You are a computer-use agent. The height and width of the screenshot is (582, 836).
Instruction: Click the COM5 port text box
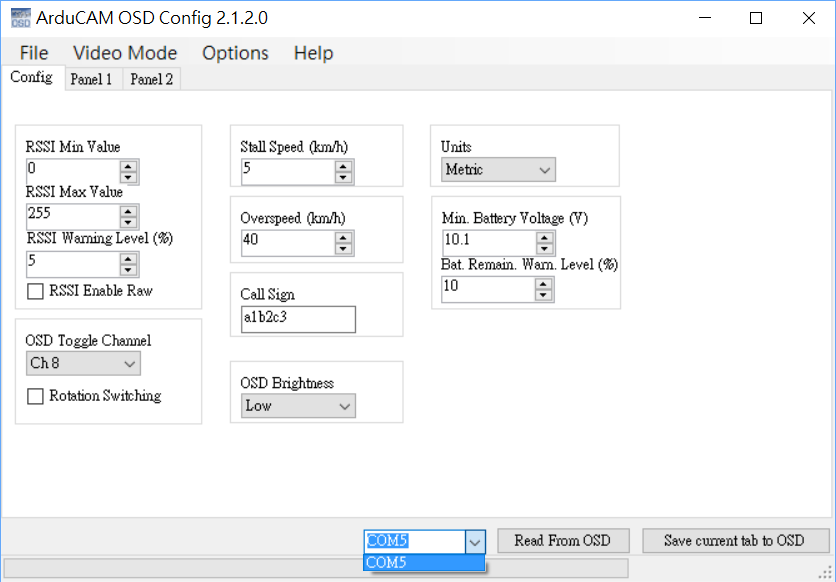pos(415,541)
